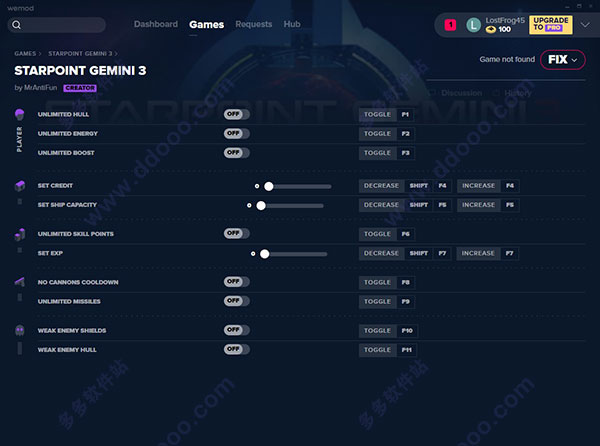Click Increase hotkey for Set Exp
This screenshot has width=600, height=446.
click(478, 253)
